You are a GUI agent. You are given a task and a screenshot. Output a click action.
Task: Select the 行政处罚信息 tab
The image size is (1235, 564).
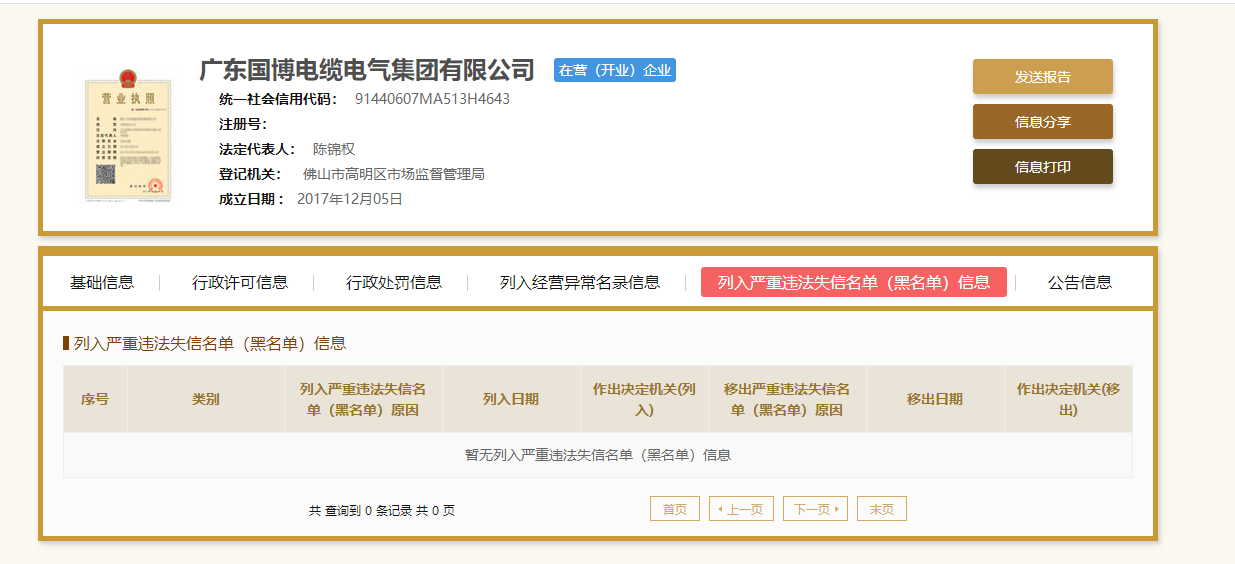394,282
